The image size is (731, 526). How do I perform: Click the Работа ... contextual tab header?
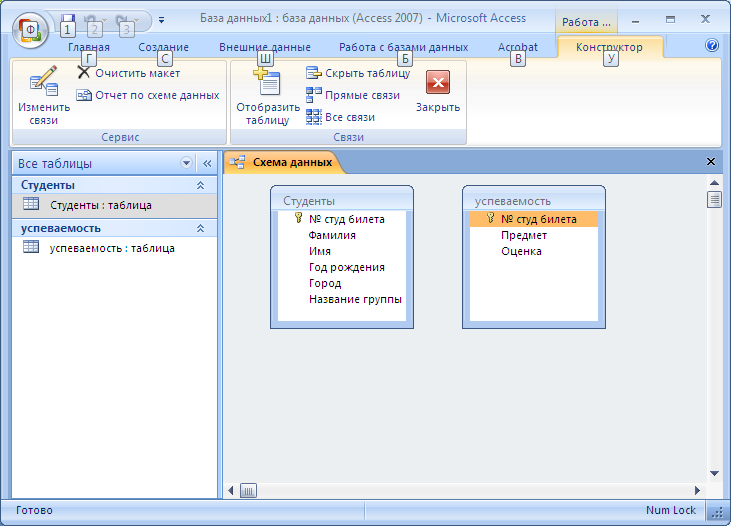tap(586, 22)
